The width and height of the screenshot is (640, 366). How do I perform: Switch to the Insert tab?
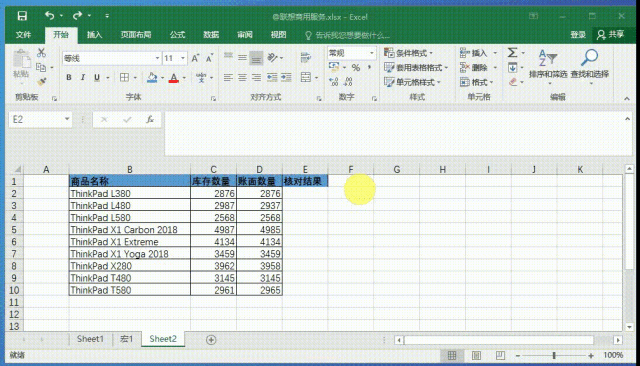tap(94, 35)
